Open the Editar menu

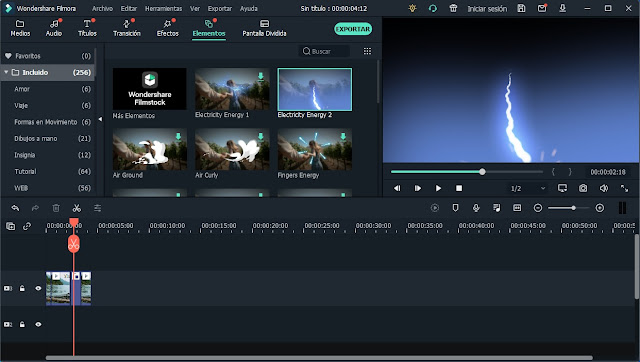click(129, 8)
